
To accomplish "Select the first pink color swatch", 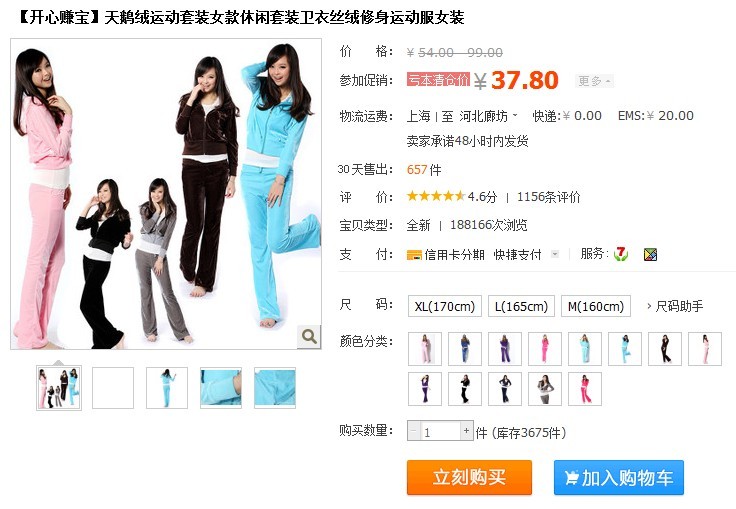I will [425, 348].
